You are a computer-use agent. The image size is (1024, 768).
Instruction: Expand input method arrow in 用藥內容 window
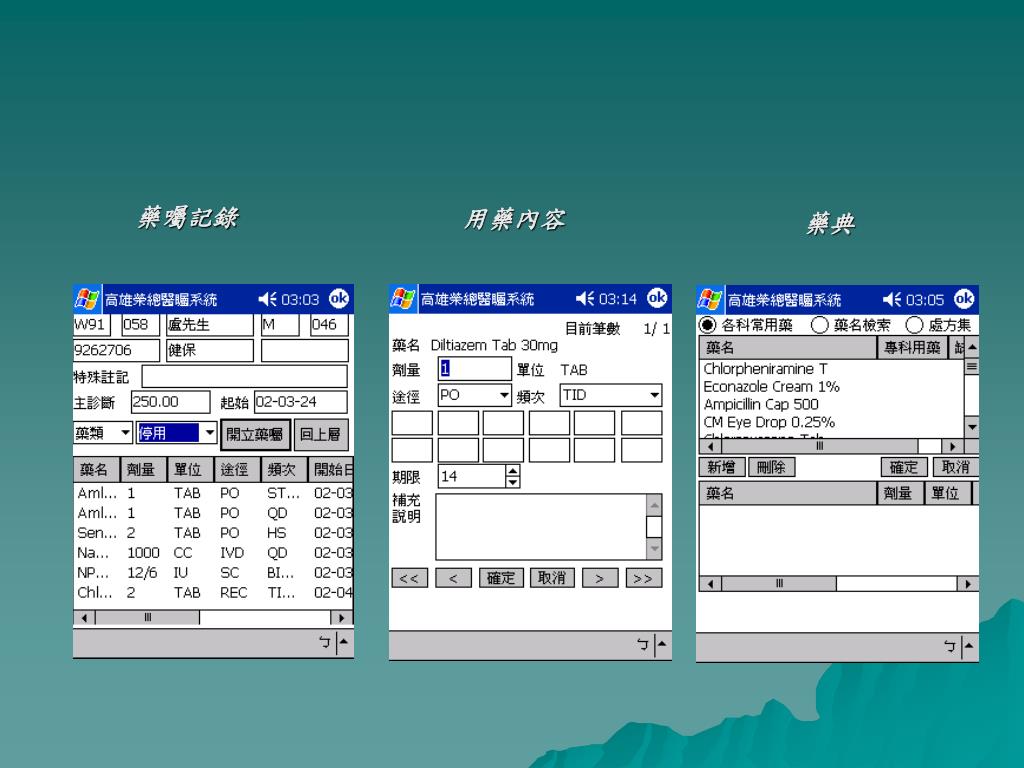pos(662,645)
